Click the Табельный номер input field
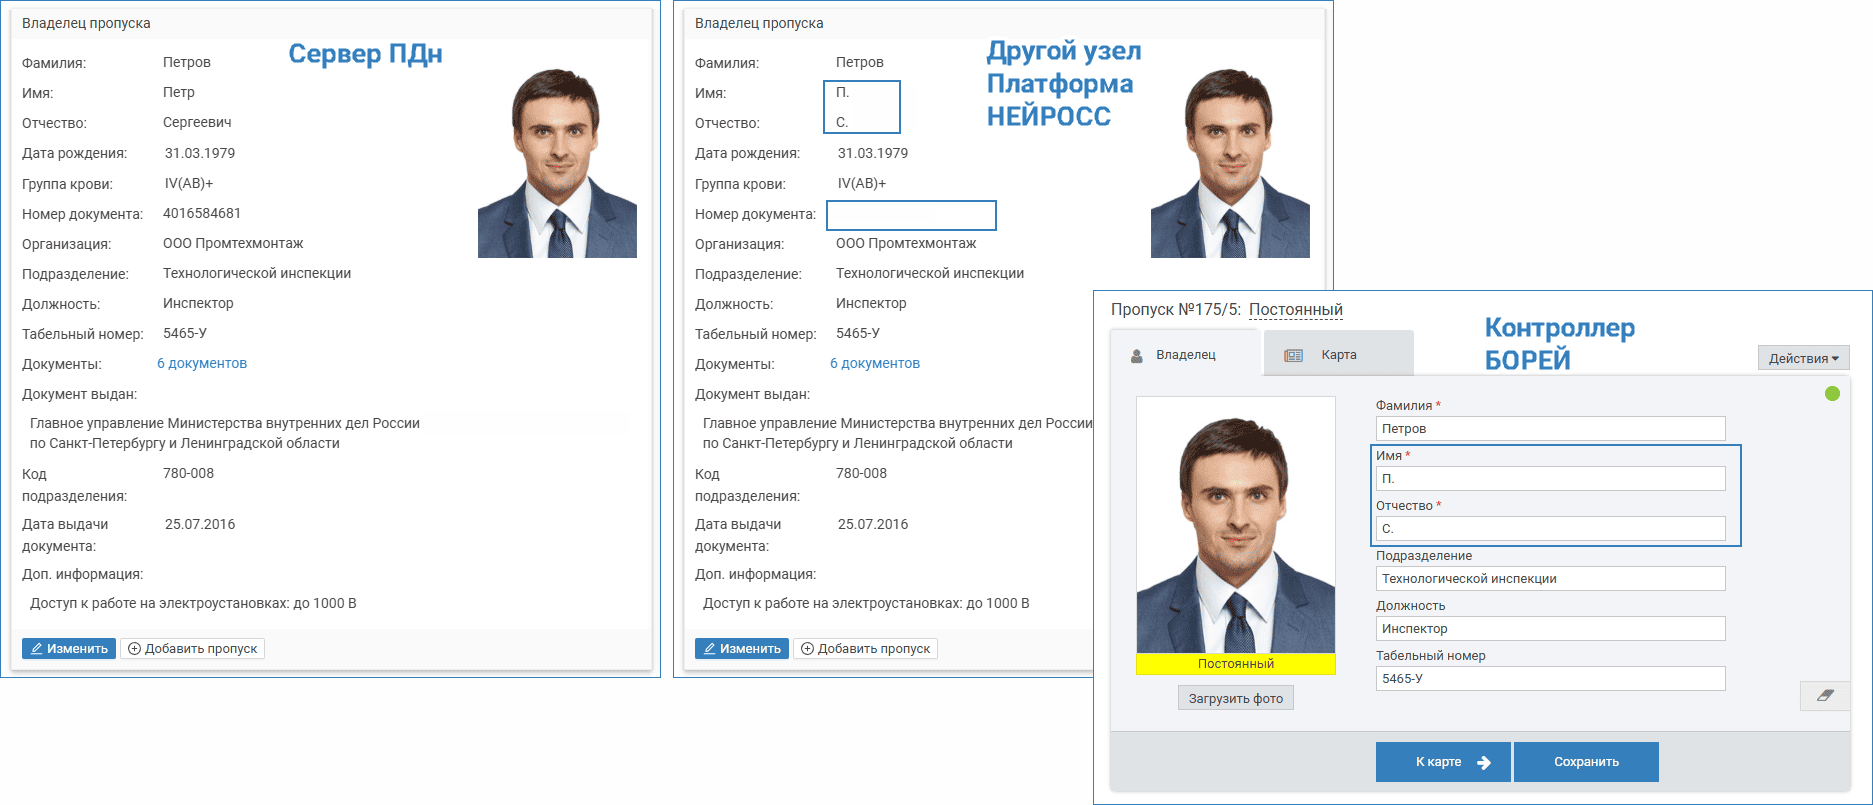This screenshot has height=805, width=1873. 1550,679
